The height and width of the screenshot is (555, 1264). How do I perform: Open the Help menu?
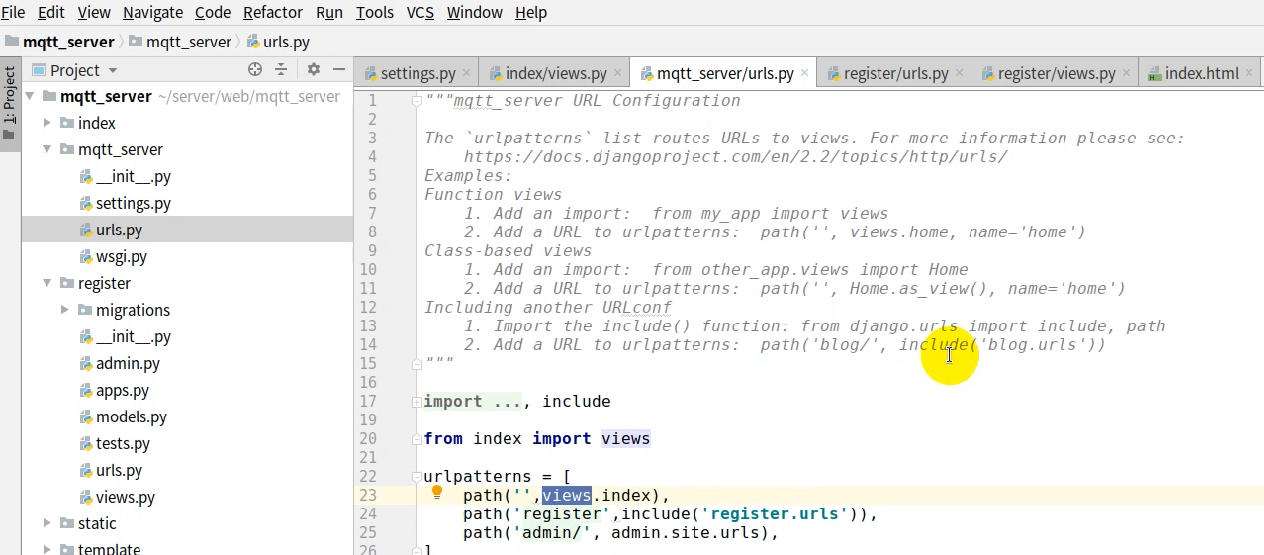point(531,12)
